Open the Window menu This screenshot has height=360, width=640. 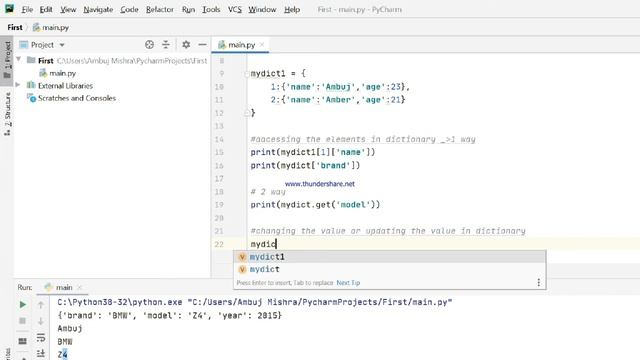262,9
